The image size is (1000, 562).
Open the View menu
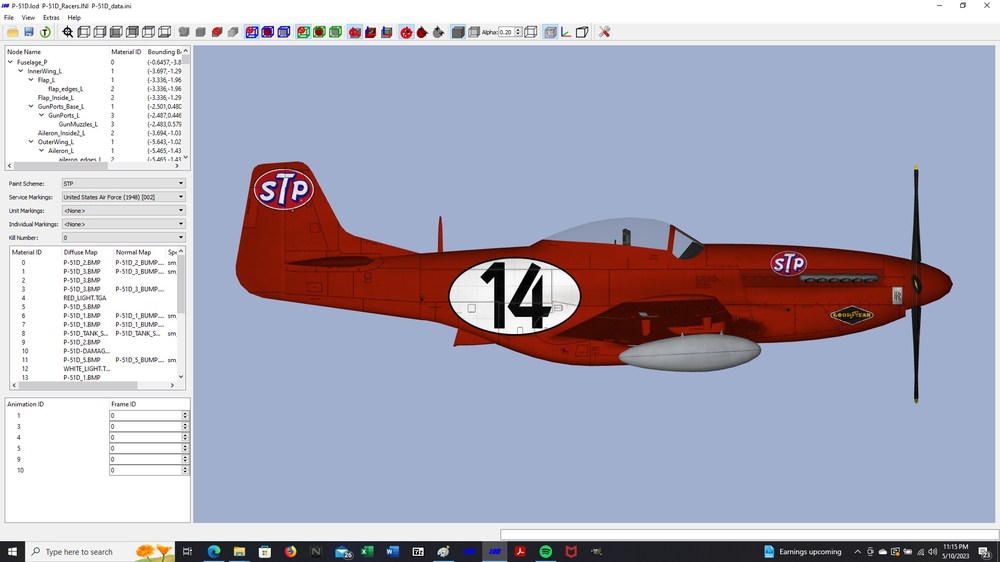point(28,18)
